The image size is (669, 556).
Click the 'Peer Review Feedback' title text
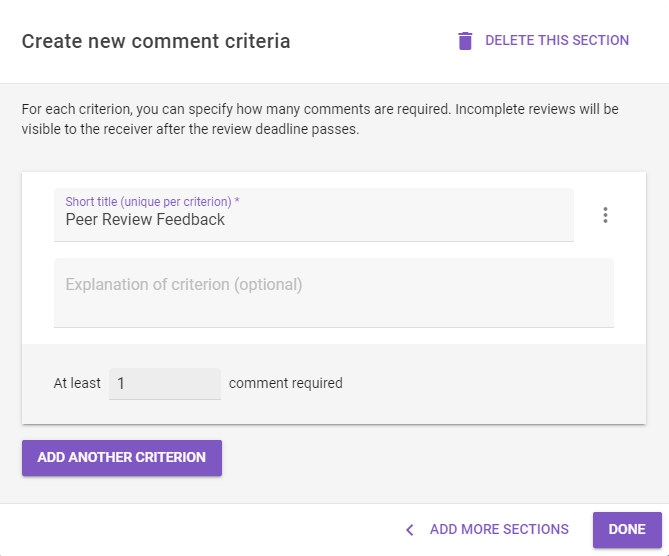click(145, 219)
